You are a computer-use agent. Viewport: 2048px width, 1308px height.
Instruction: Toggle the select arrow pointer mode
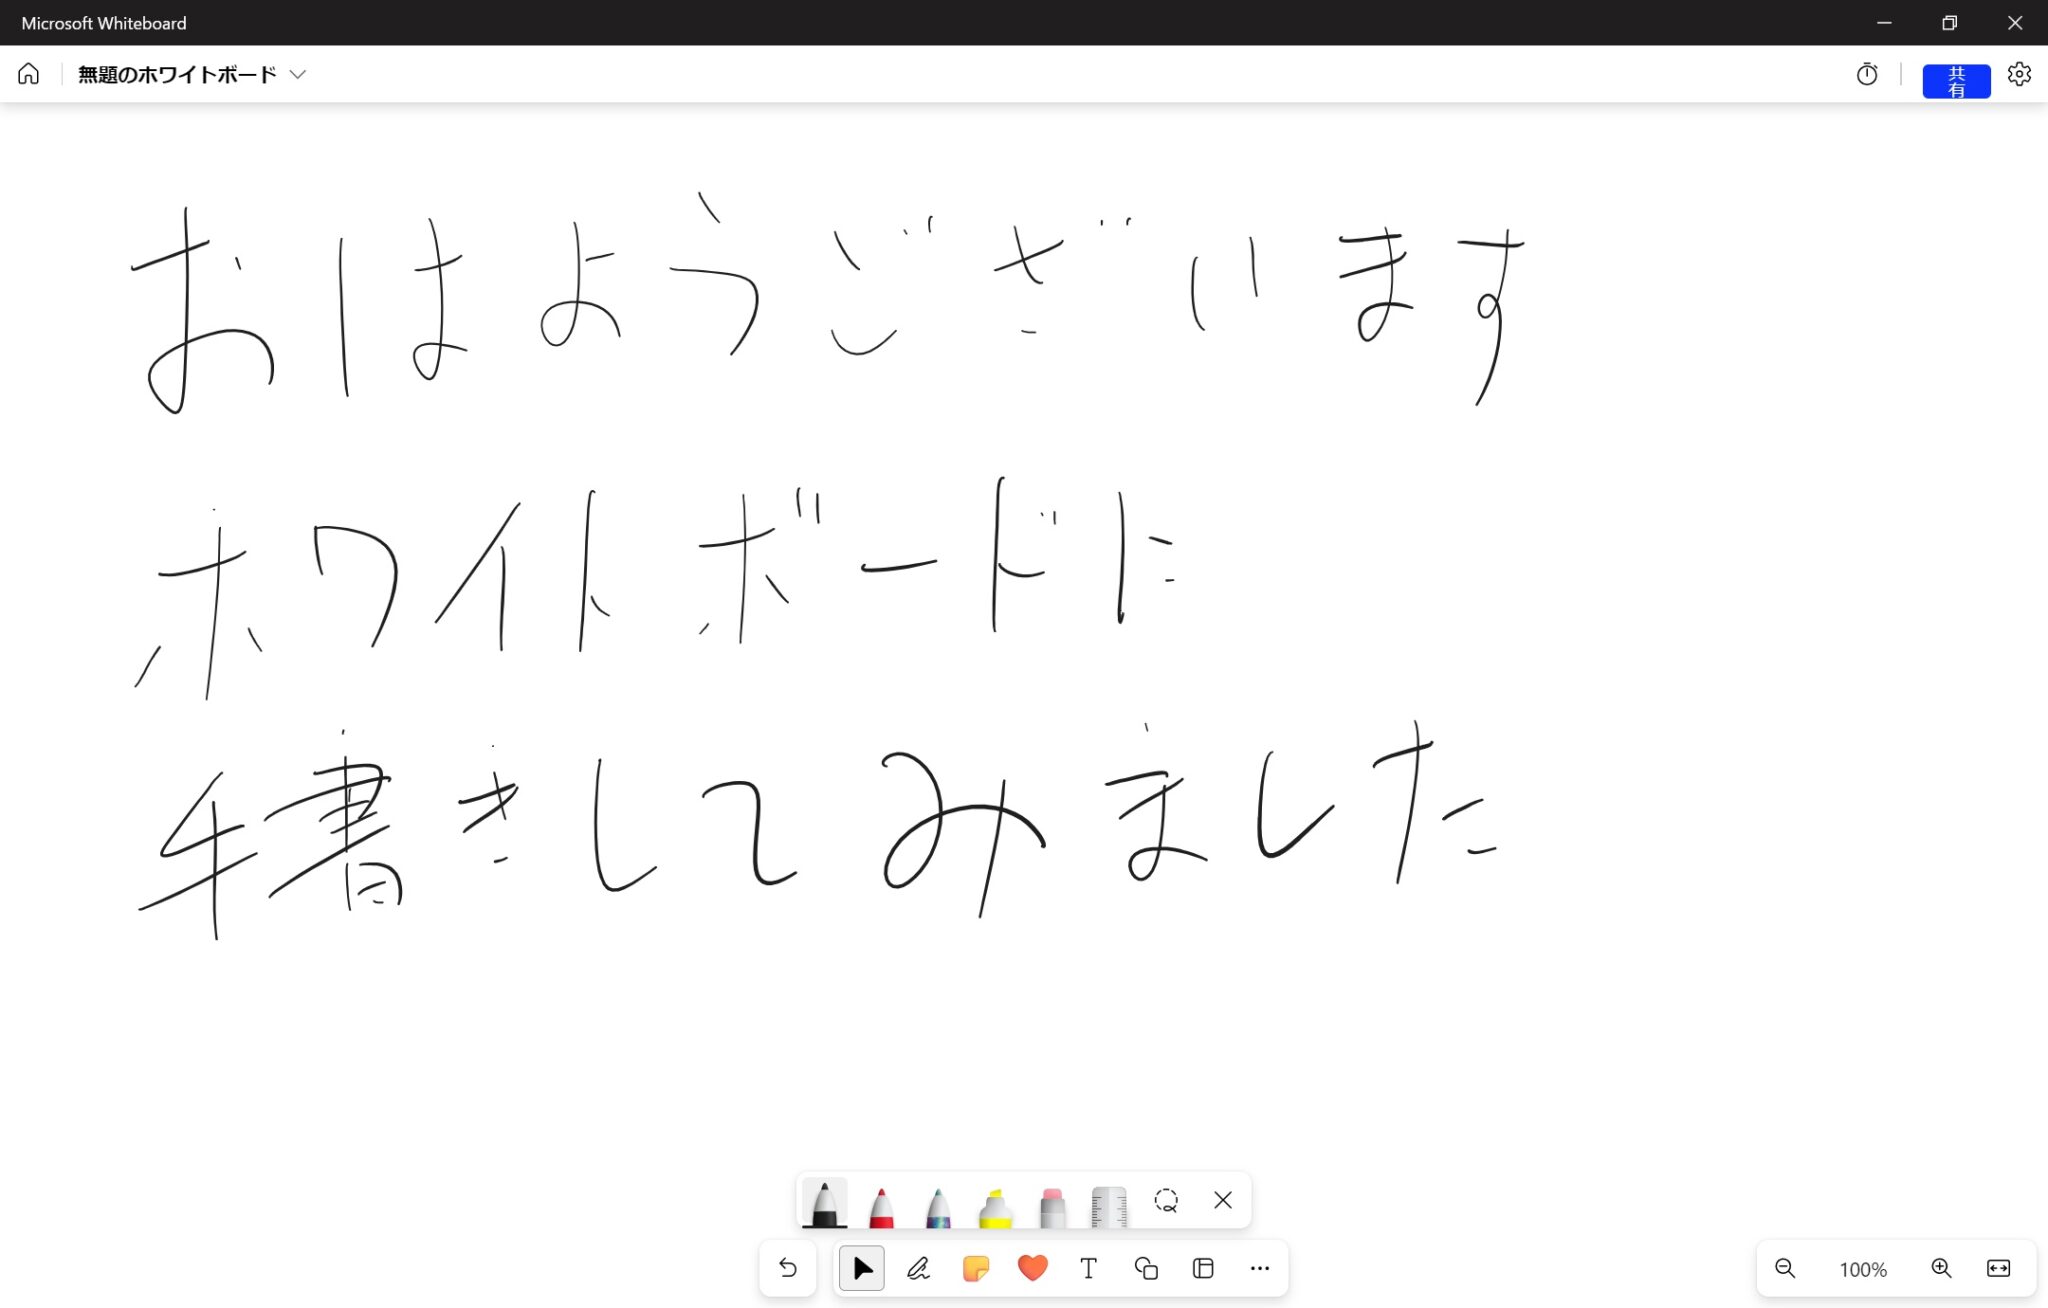coord(862,1268)
